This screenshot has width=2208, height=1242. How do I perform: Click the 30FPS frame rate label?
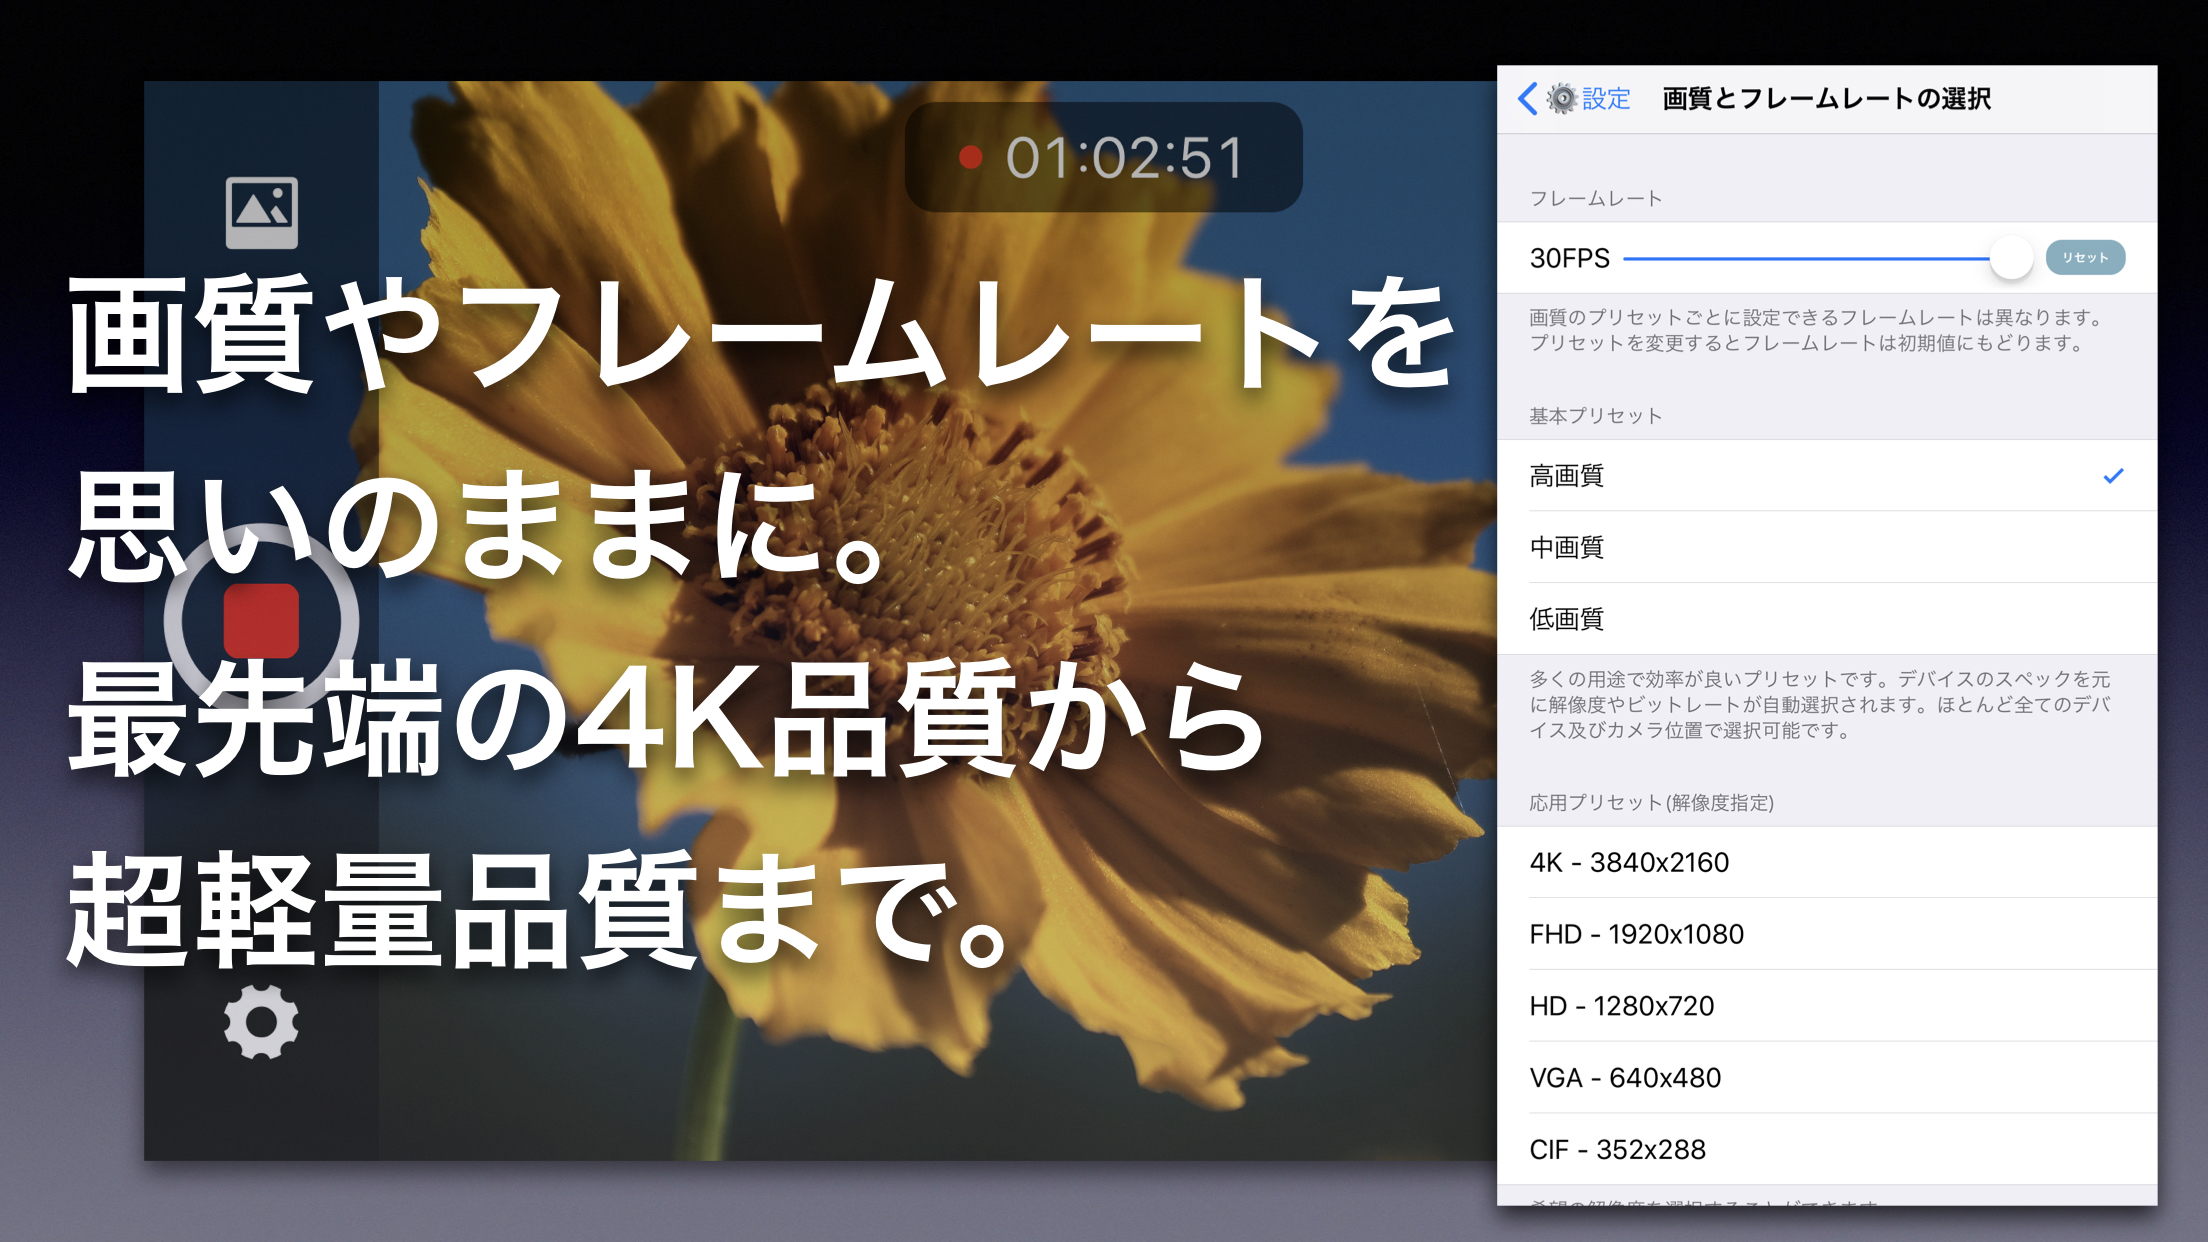point(1569,259)
